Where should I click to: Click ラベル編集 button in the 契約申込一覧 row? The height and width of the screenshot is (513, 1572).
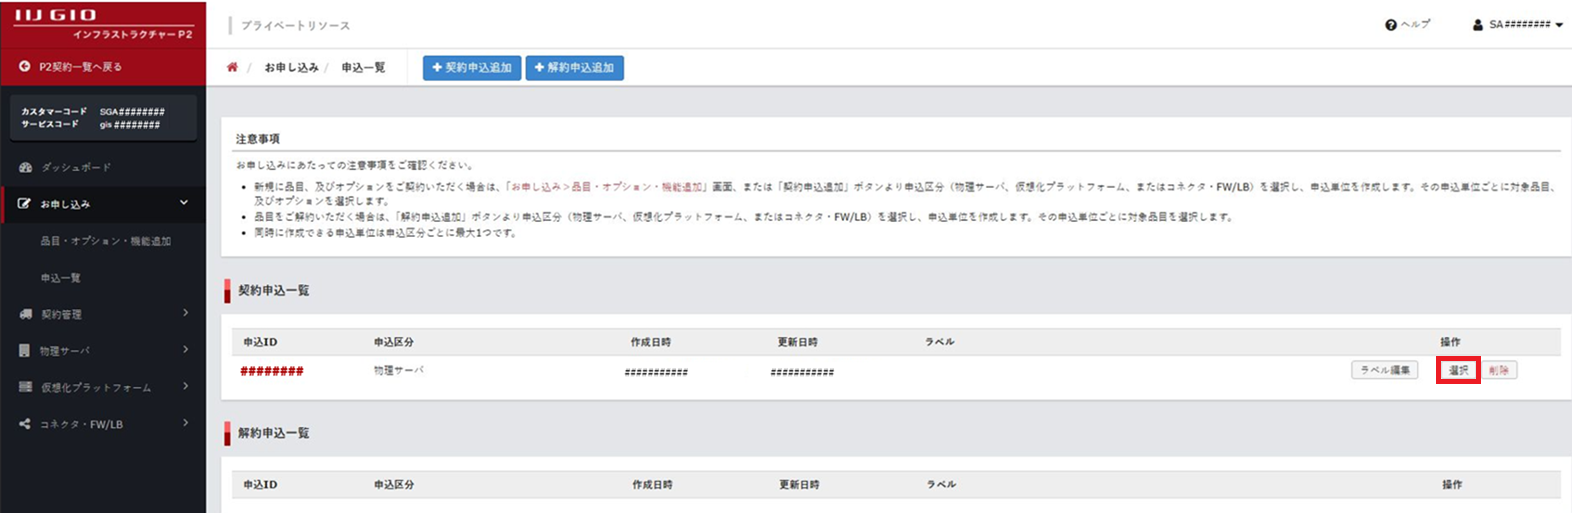coord(1384,370)
